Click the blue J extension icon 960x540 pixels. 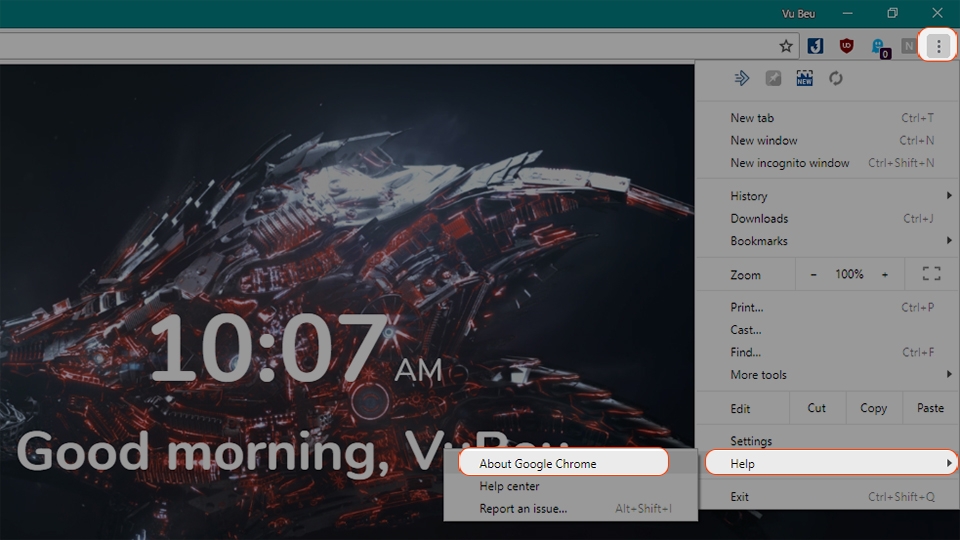815,46
